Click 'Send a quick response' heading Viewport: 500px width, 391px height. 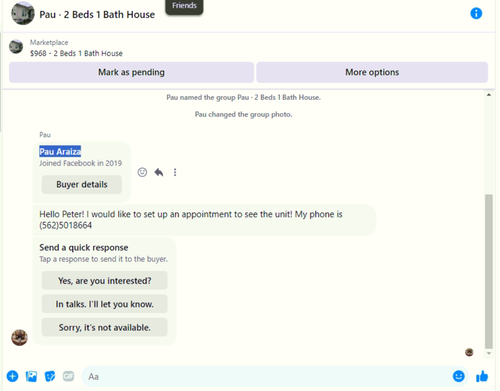84,248
